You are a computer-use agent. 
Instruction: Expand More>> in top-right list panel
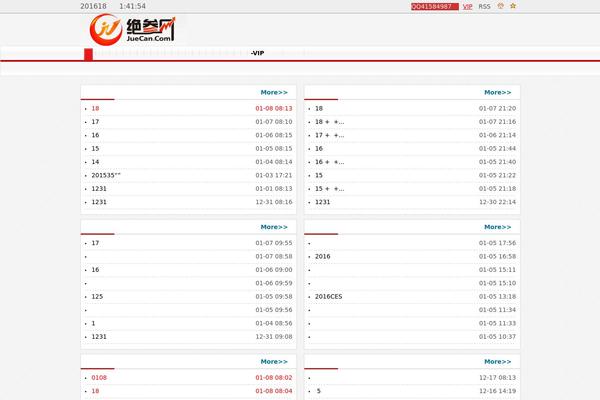(497, 92)
